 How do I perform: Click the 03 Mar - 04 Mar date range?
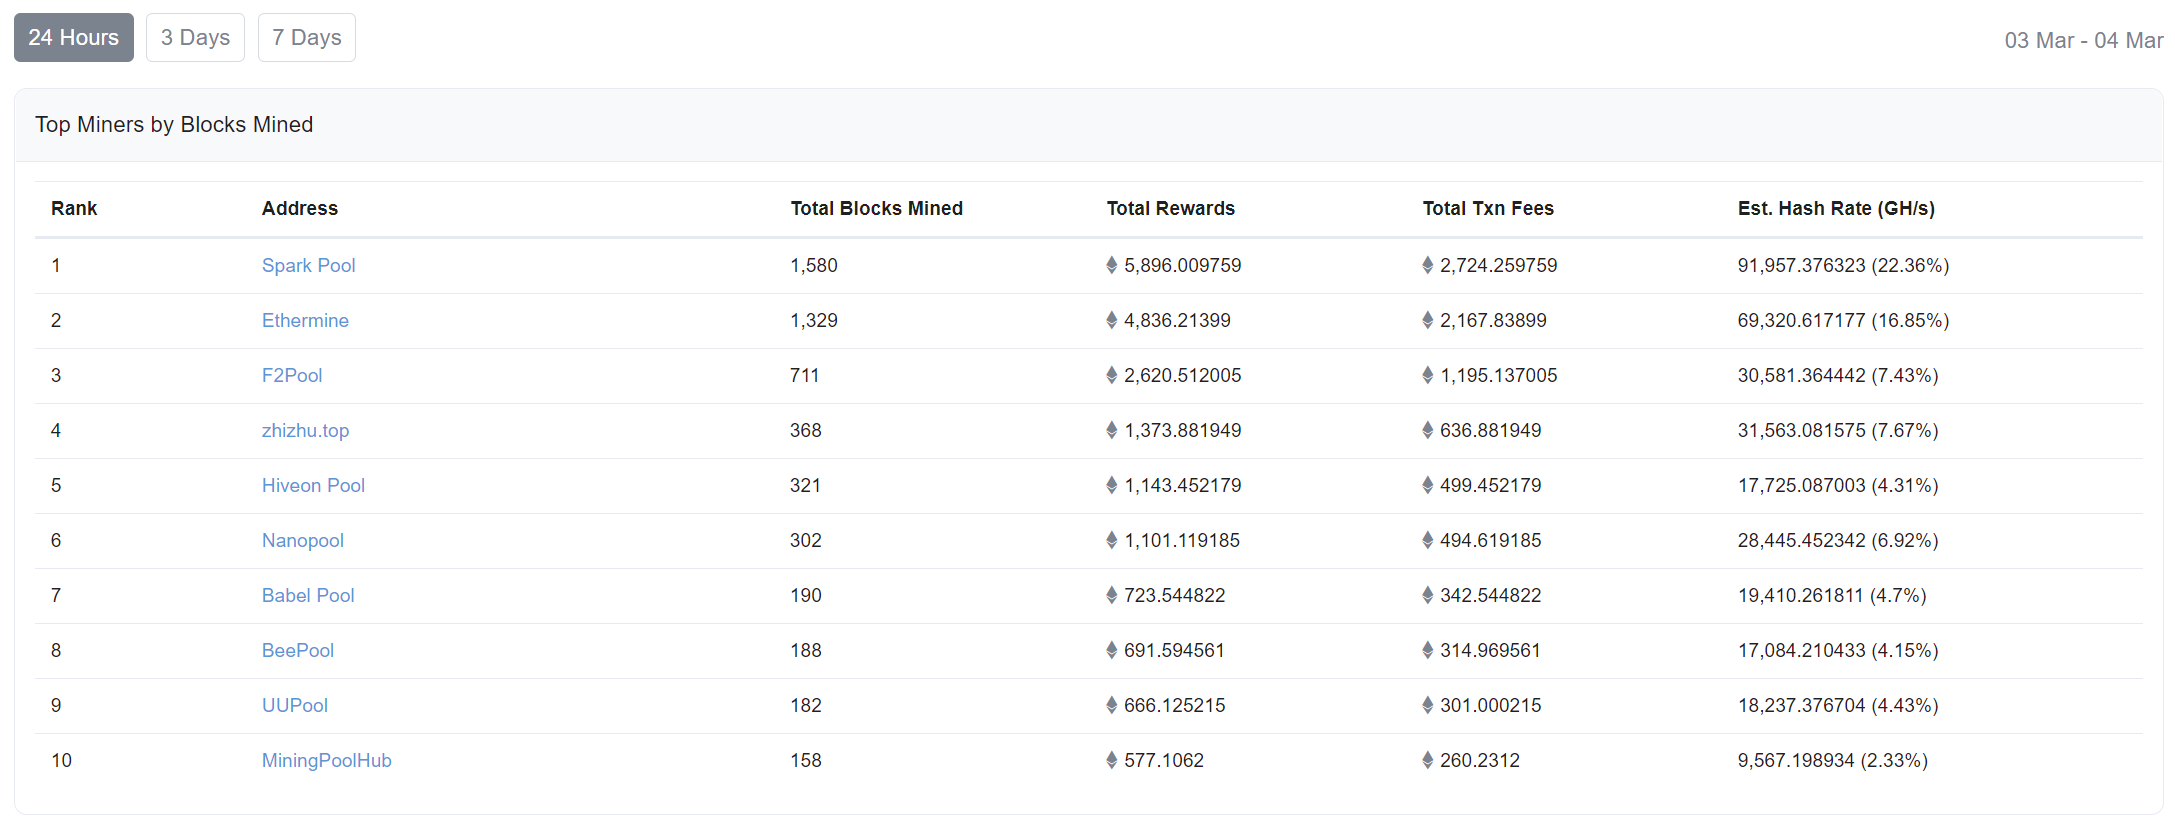(x=2084, y=40)
